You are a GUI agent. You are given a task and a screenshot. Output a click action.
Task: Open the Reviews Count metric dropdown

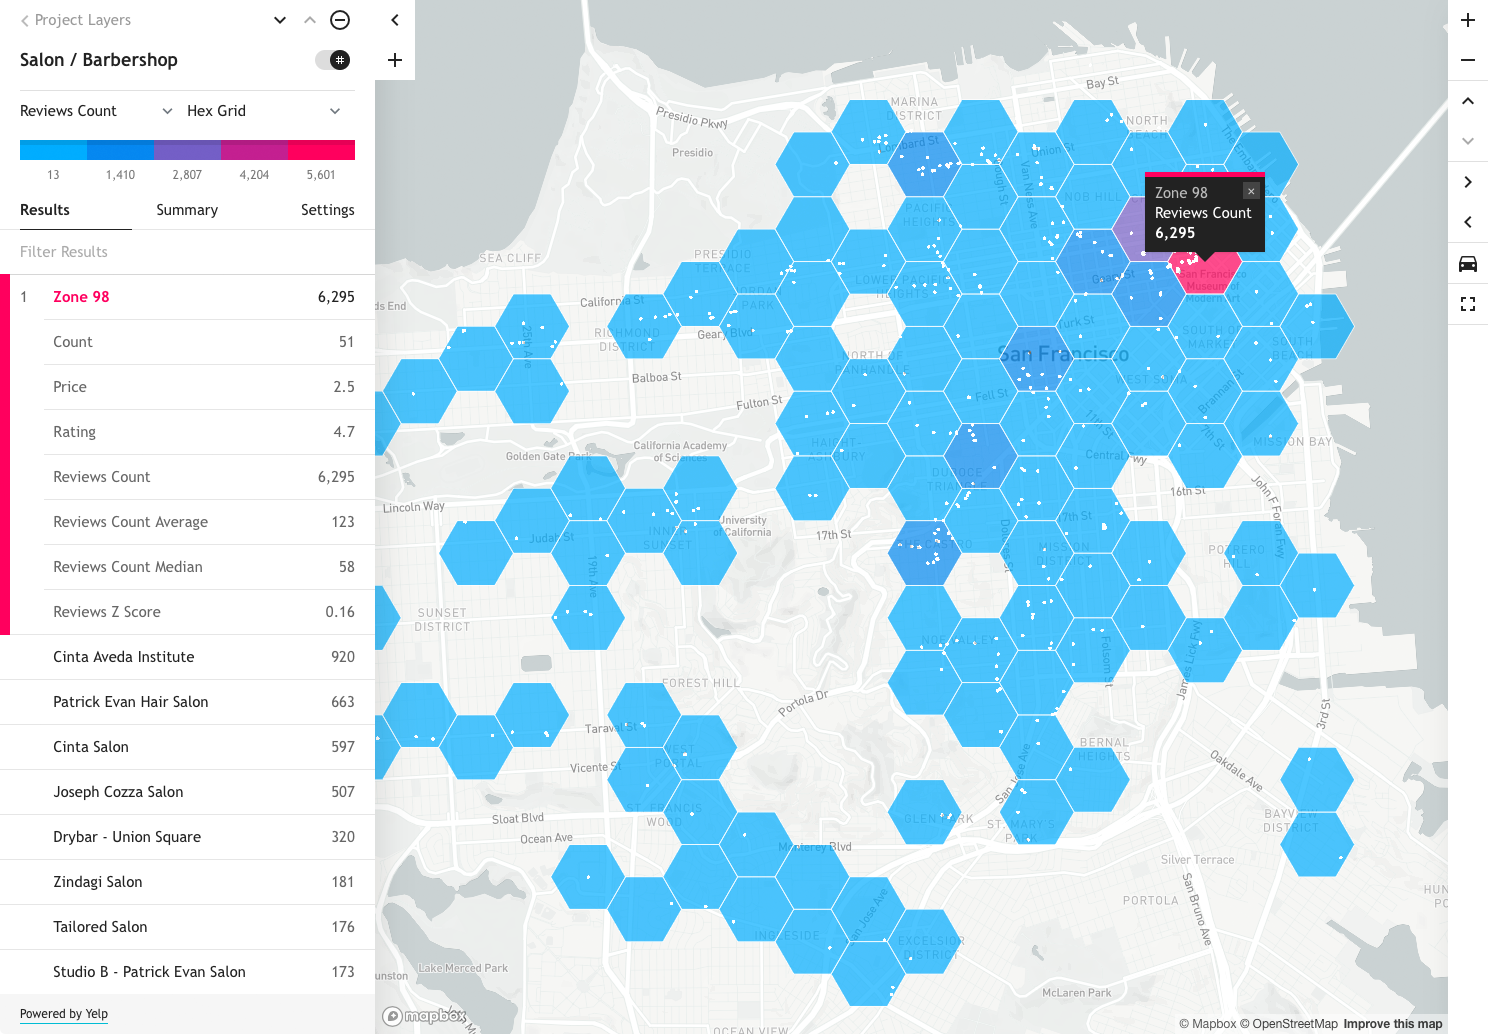(x=96, y=111)
